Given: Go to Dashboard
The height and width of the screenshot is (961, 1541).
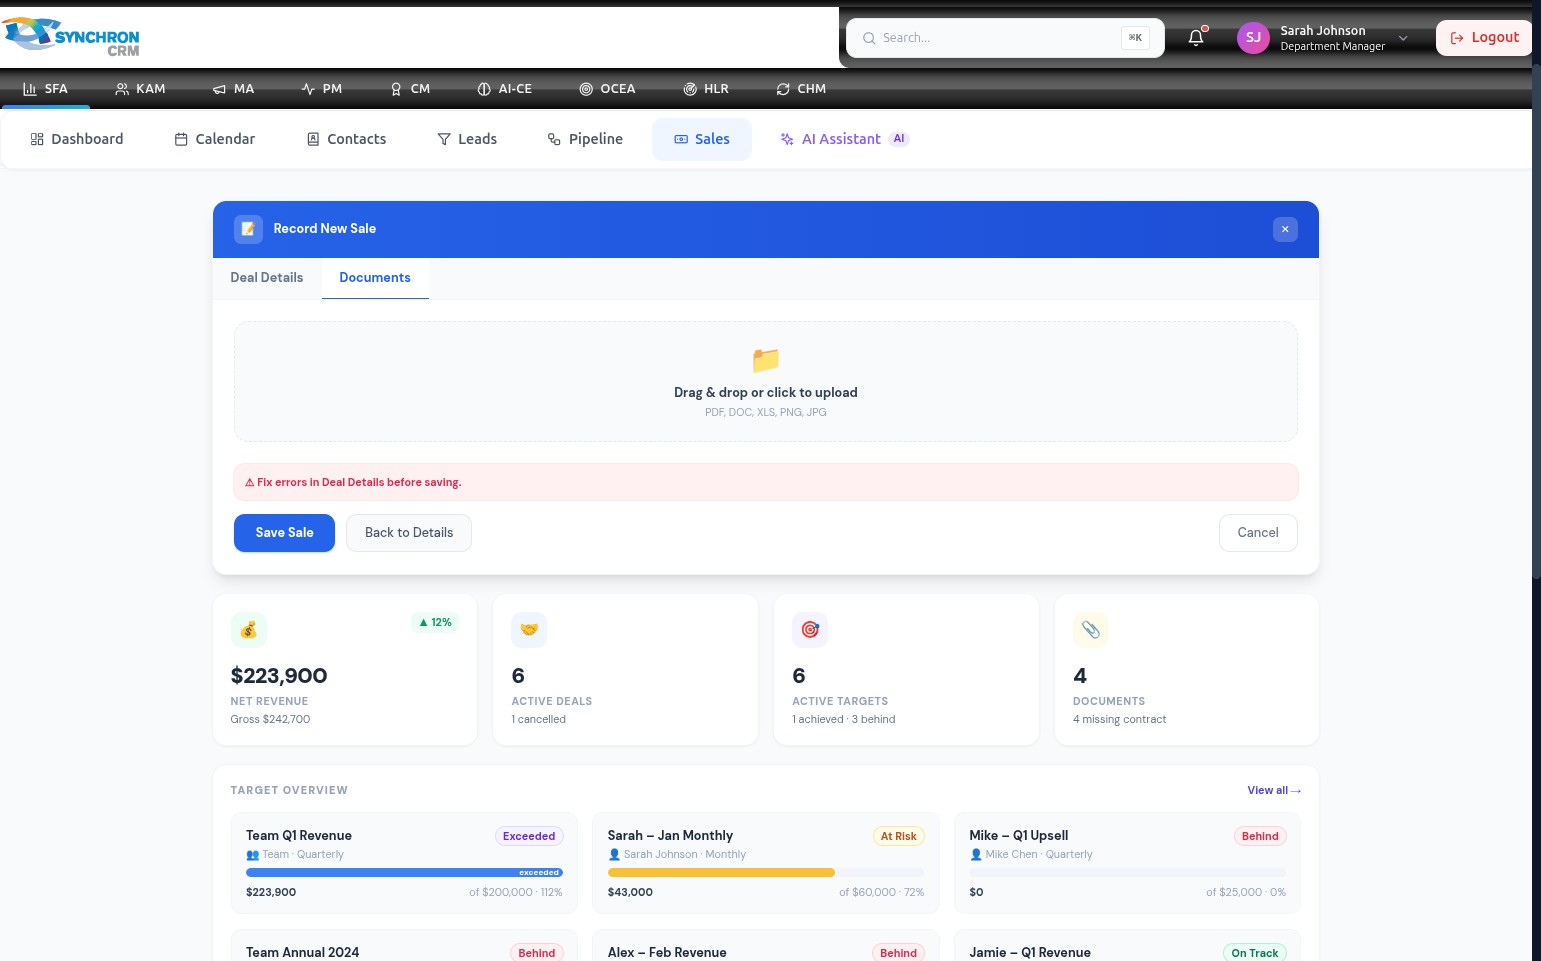Looking at the screenshot, I should tap(77, 139).
